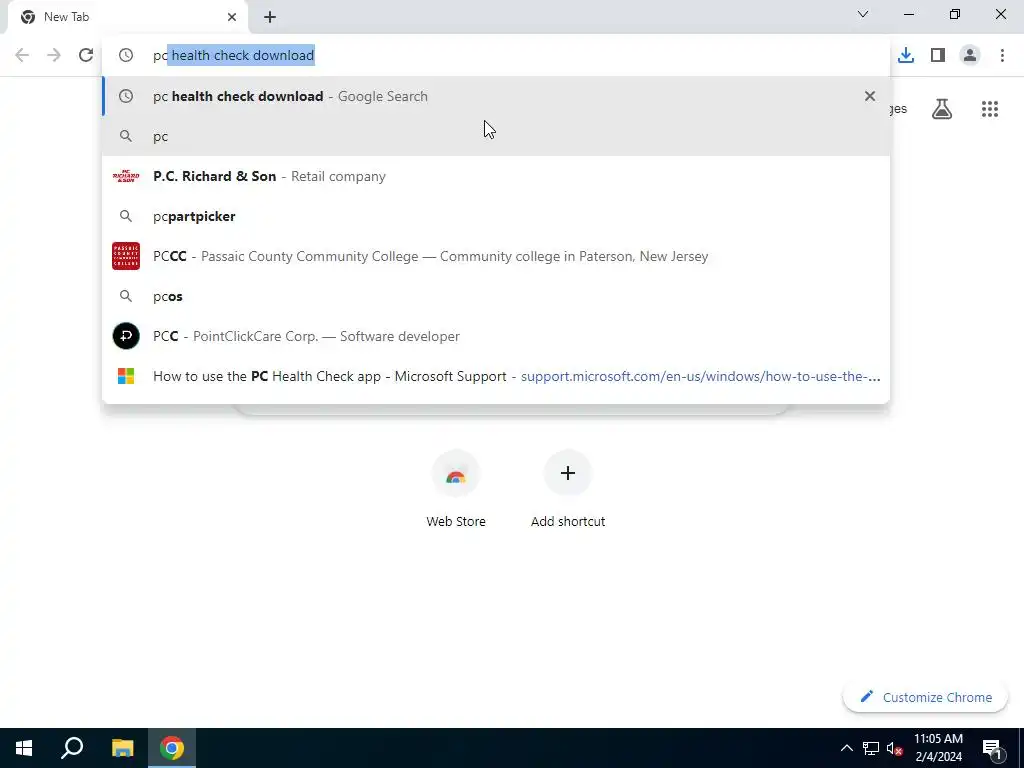Click the magnifier icon beside 'pcpartpicker'
Image resolution: width=1024 pixels, height=768 pixels.
tap(126, 216)
